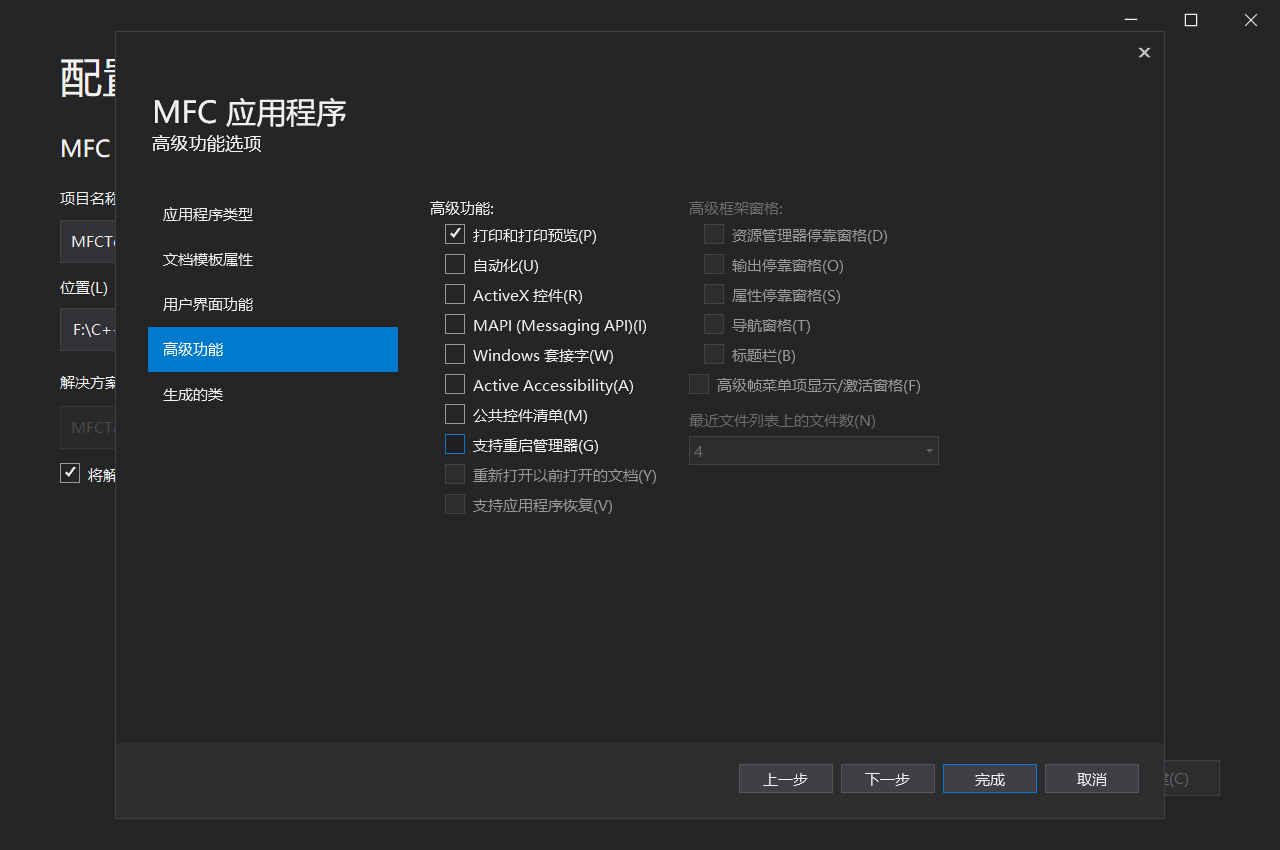Viewport: 1280px width, 850px height.
Task: Click location path field starting F:\C+
Action: (x=88, y=329)
